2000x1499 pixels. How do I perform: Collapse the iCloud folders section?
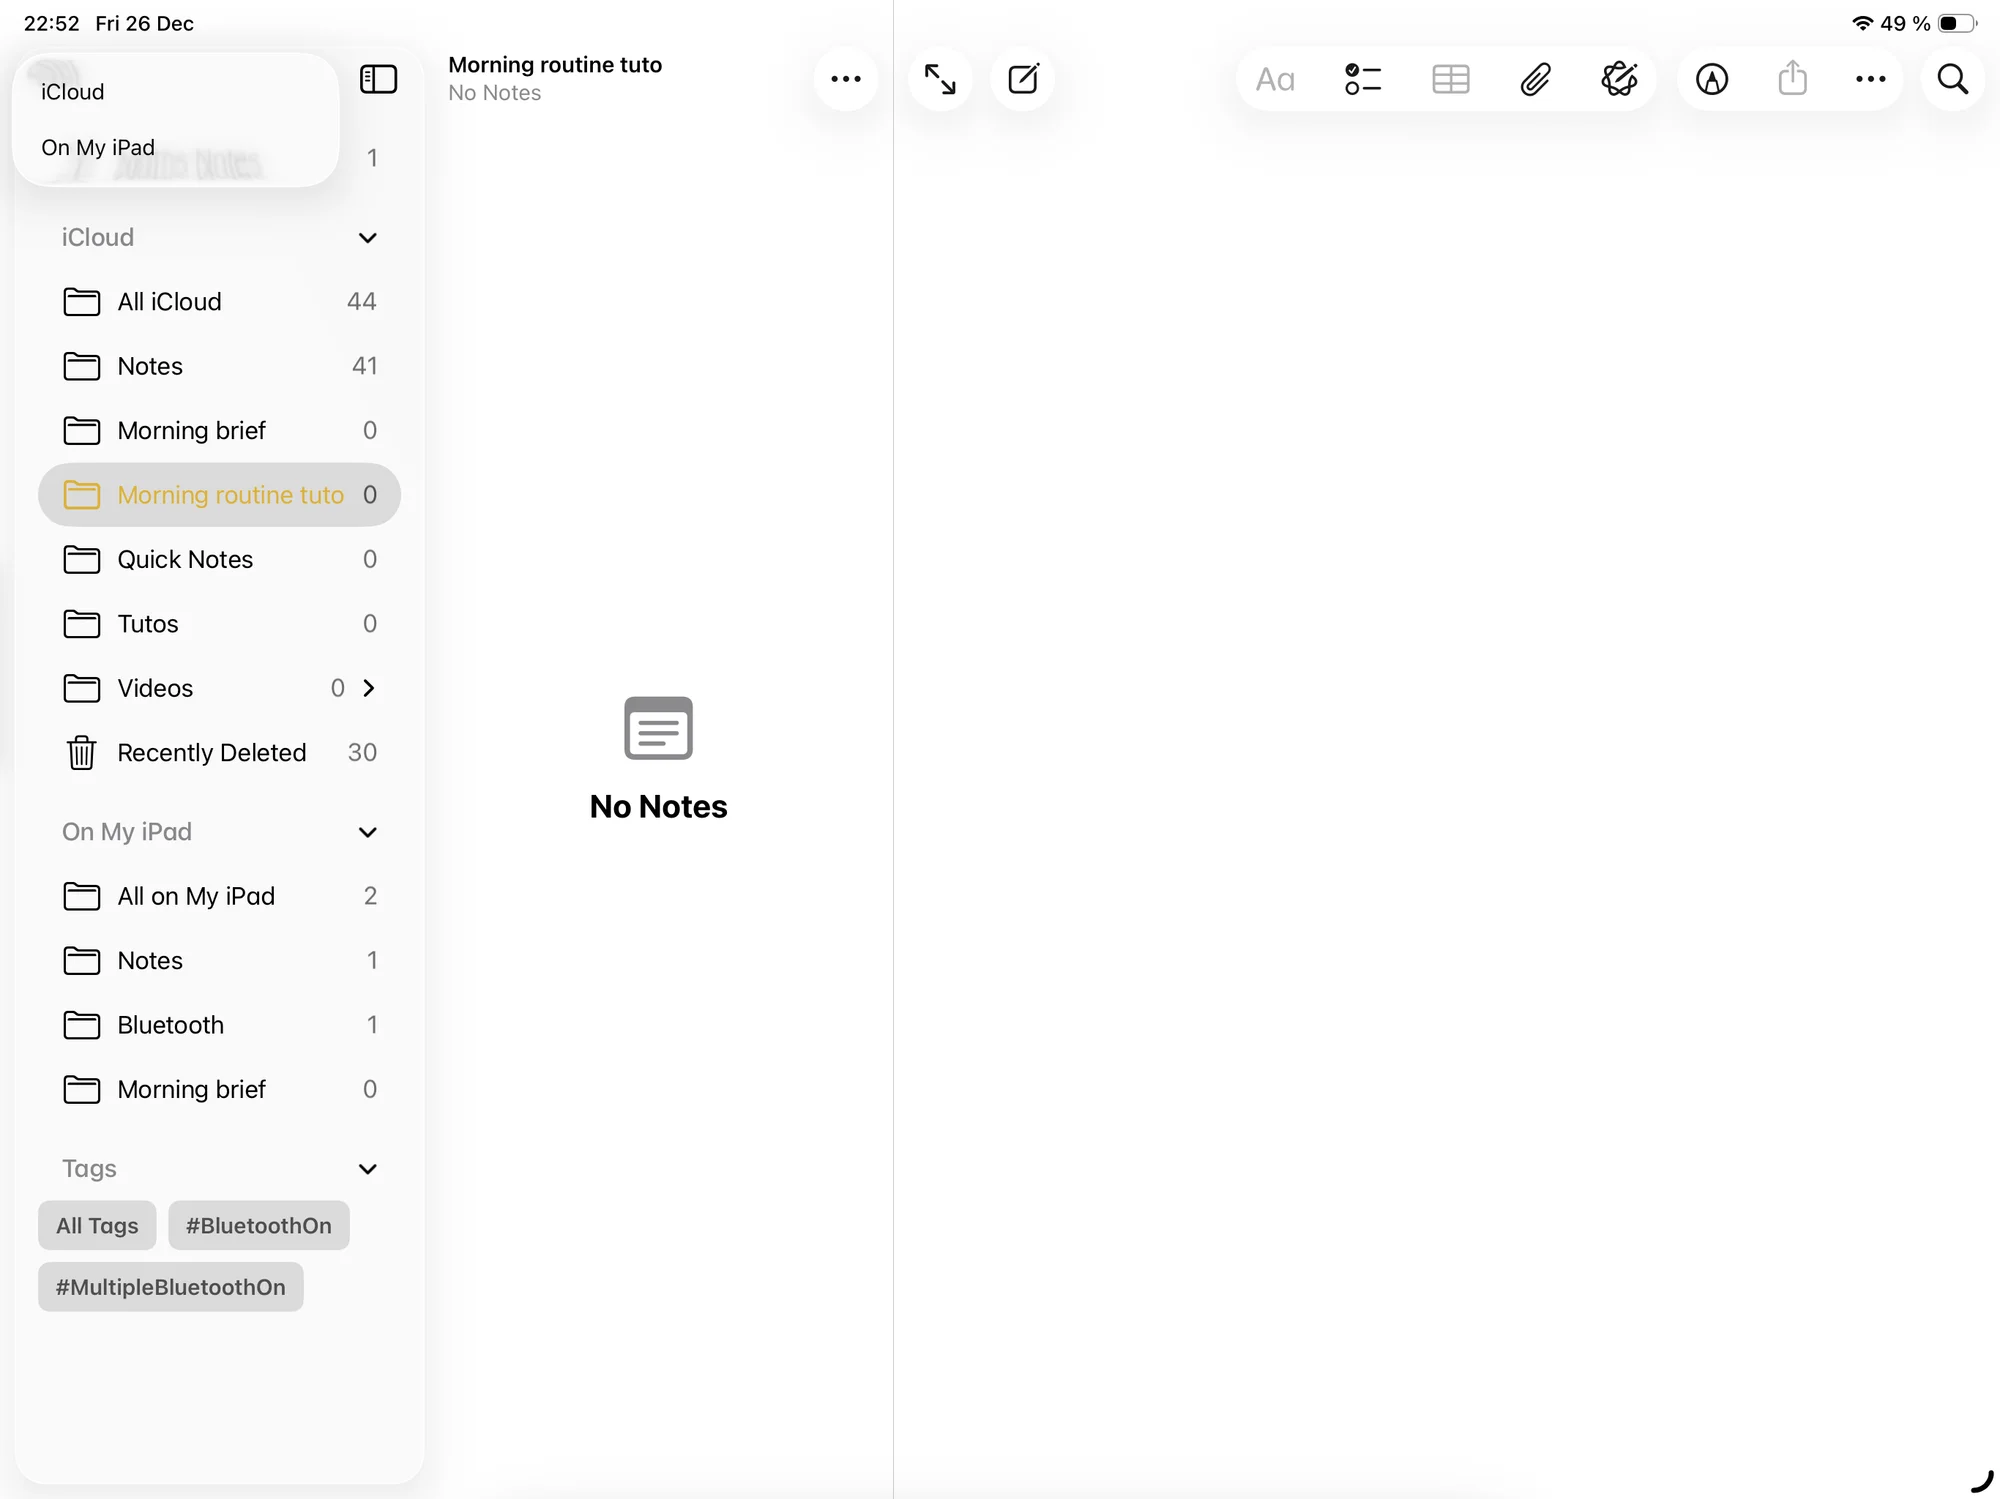[x=367, y=238]
